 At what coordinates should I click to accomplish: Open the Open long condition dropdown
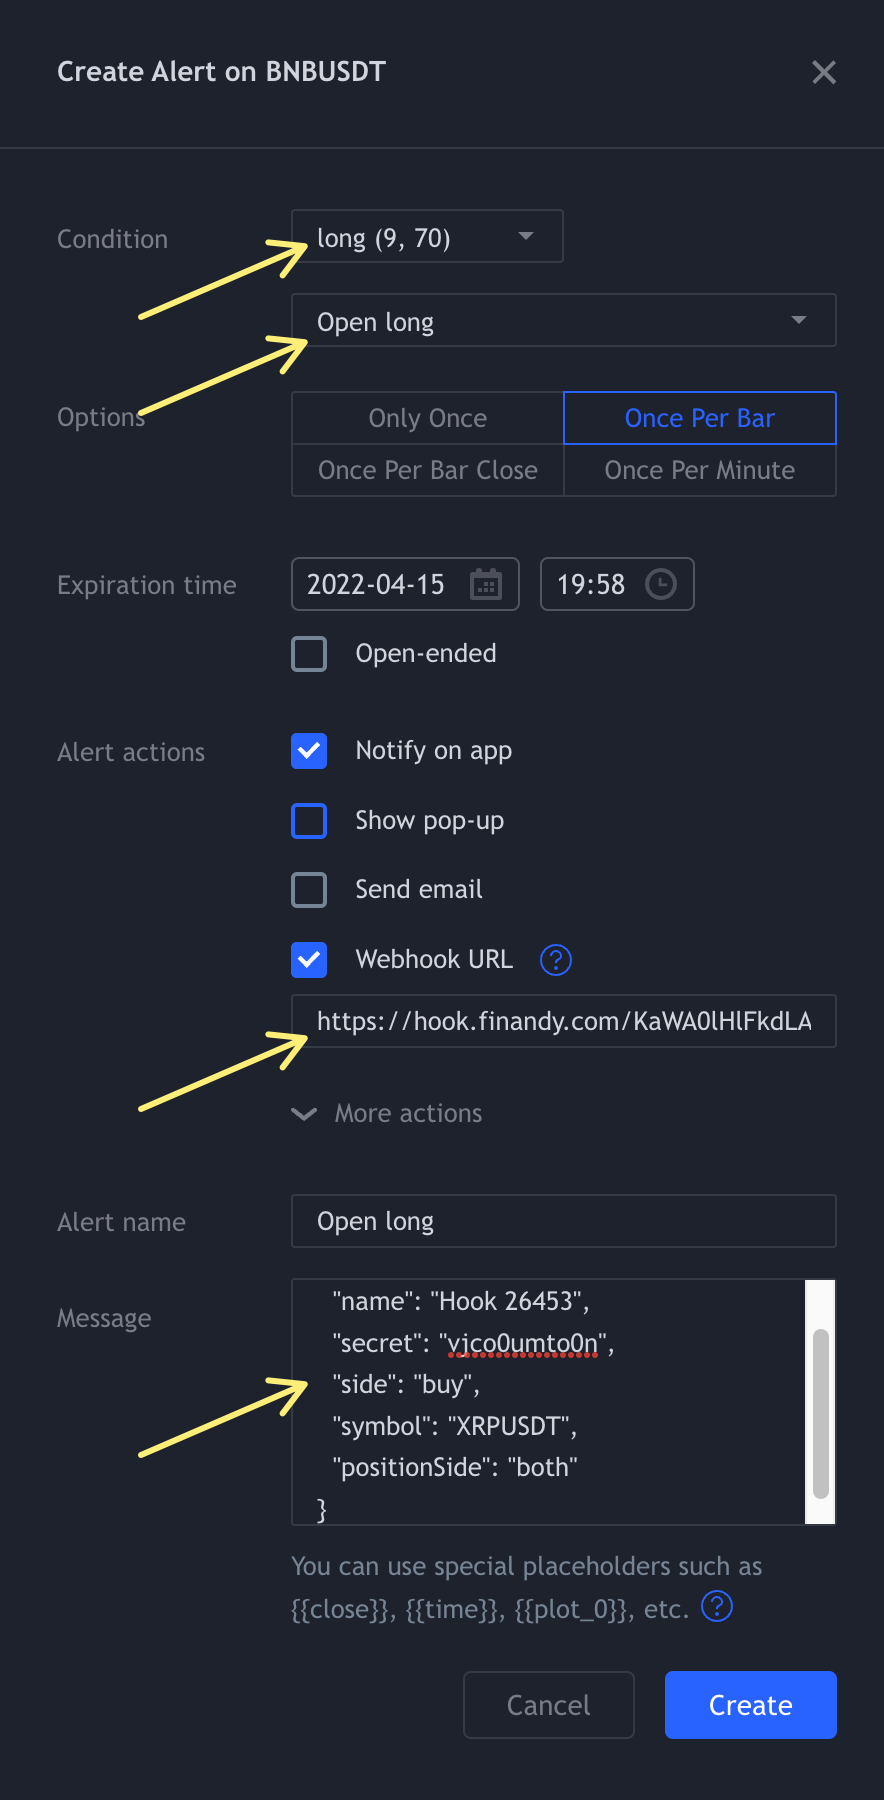[x=564, y=321]
